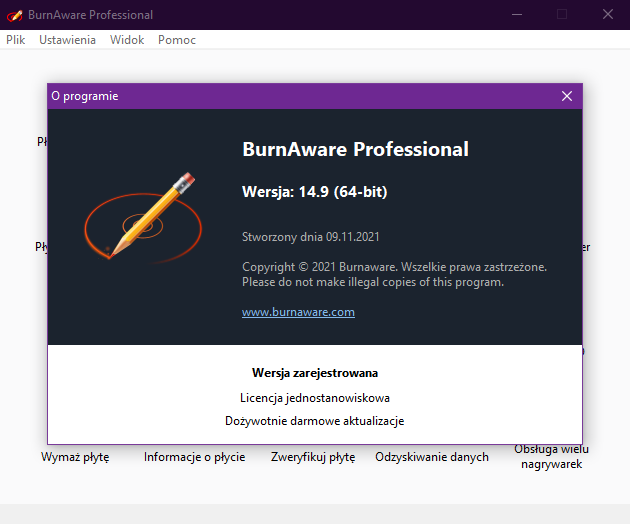Close the BurnAware Professional main window
The height and width of the screenshot is (524, 630).
[608, 14]
